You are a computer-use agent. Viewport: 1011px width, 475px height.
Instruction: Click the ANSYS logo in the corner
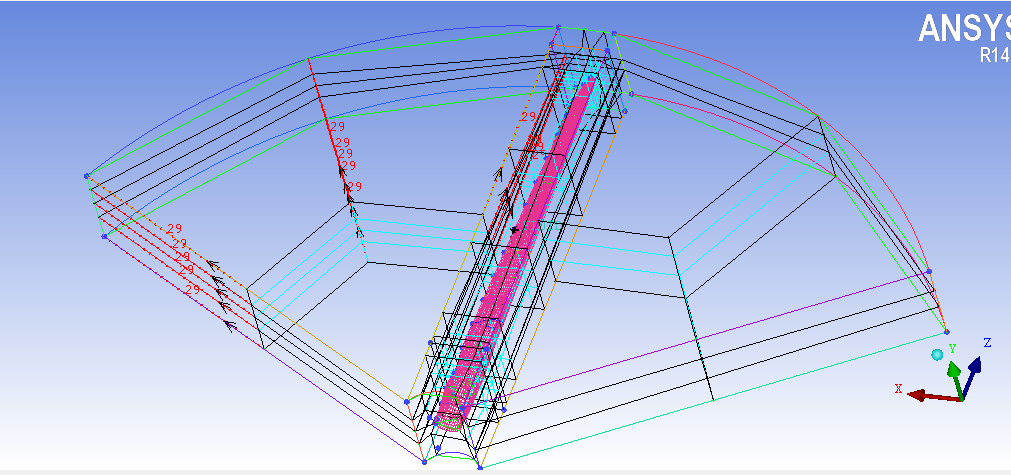pos(964,29)
